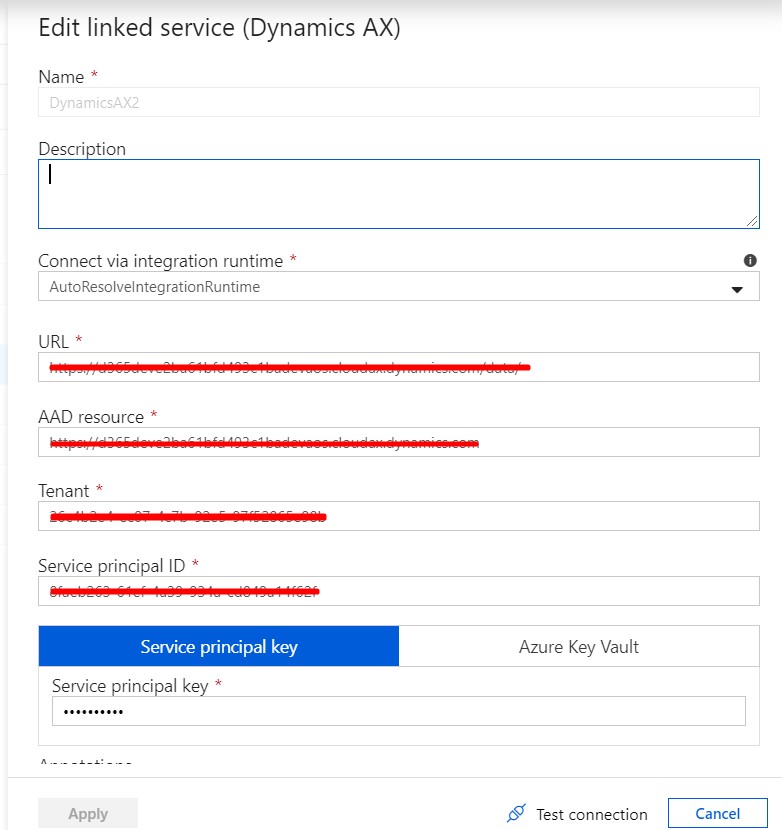Click the 'Edit linked service (Dynamics AX)' heading
The width and height of the screenshot is (782, 830).
[x=219, y=28]
